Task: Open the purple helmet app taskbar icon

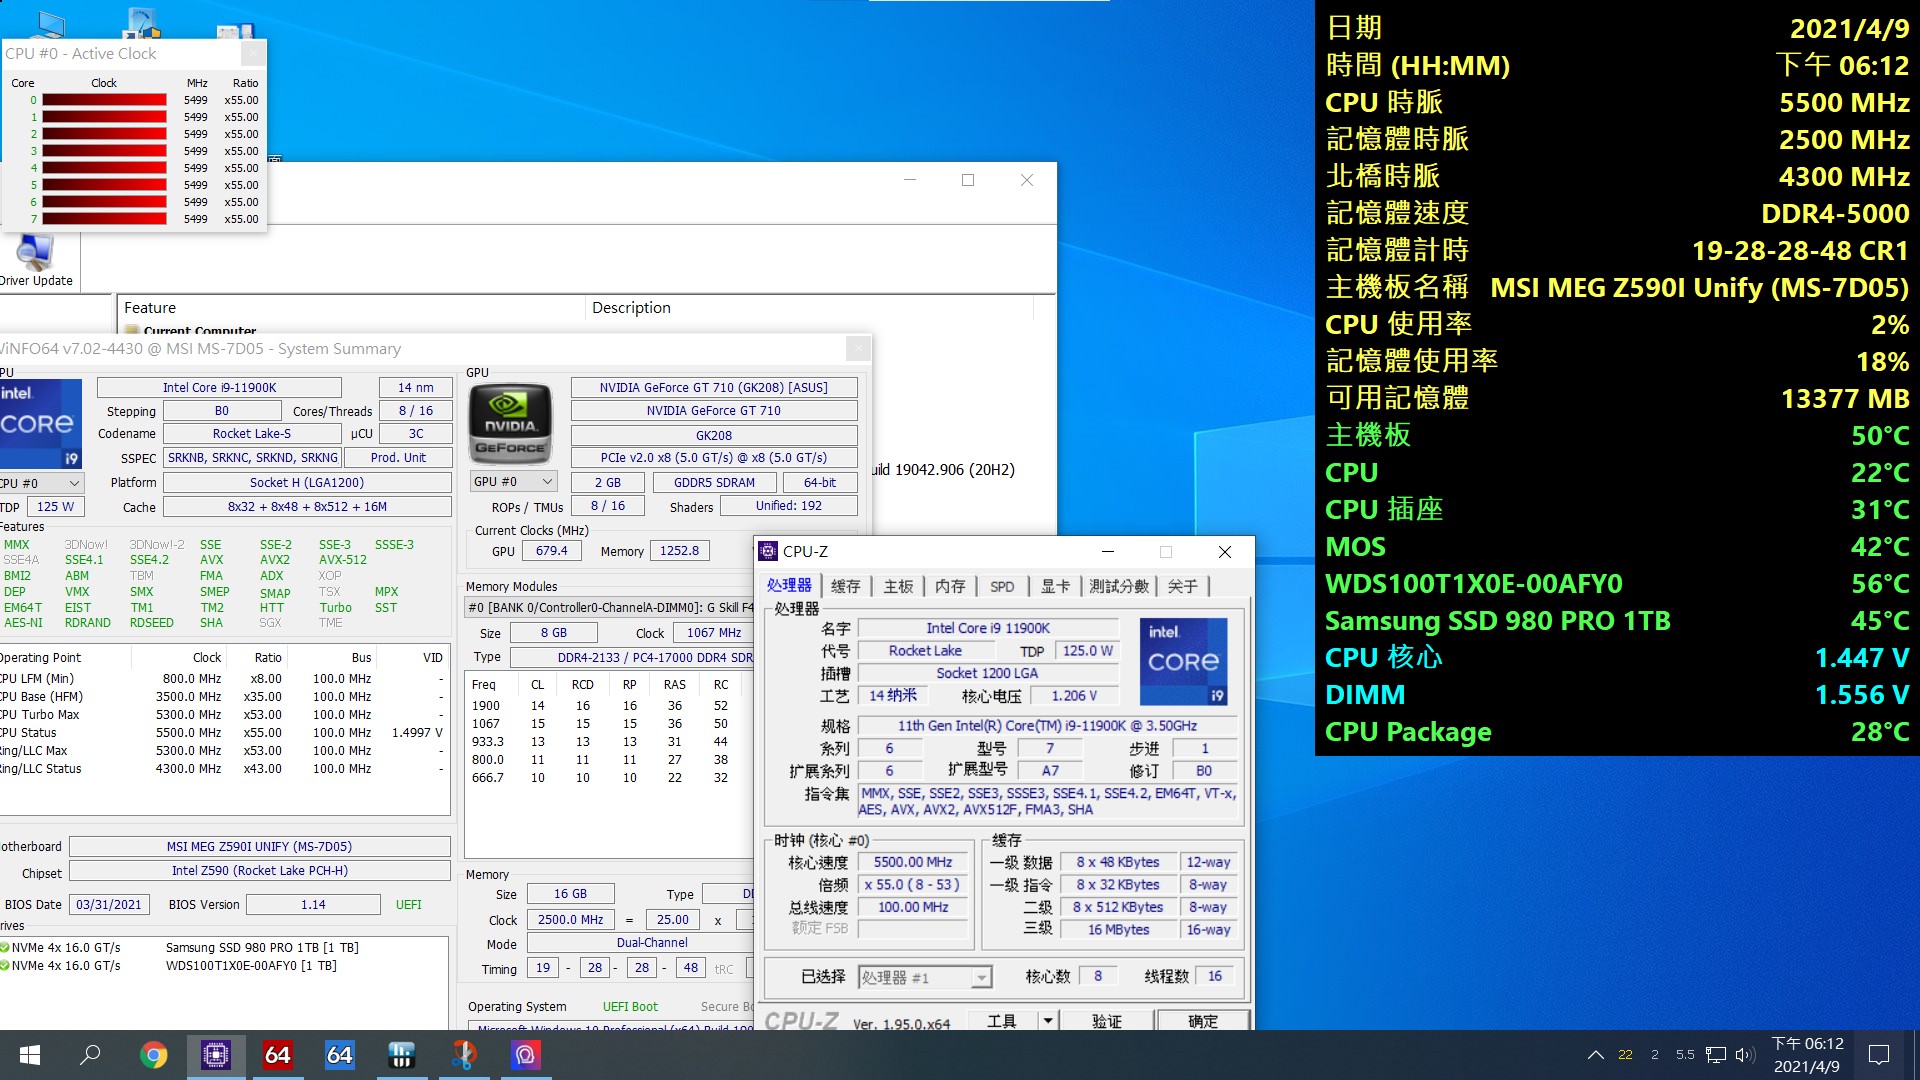Action: pos(526,1055)
